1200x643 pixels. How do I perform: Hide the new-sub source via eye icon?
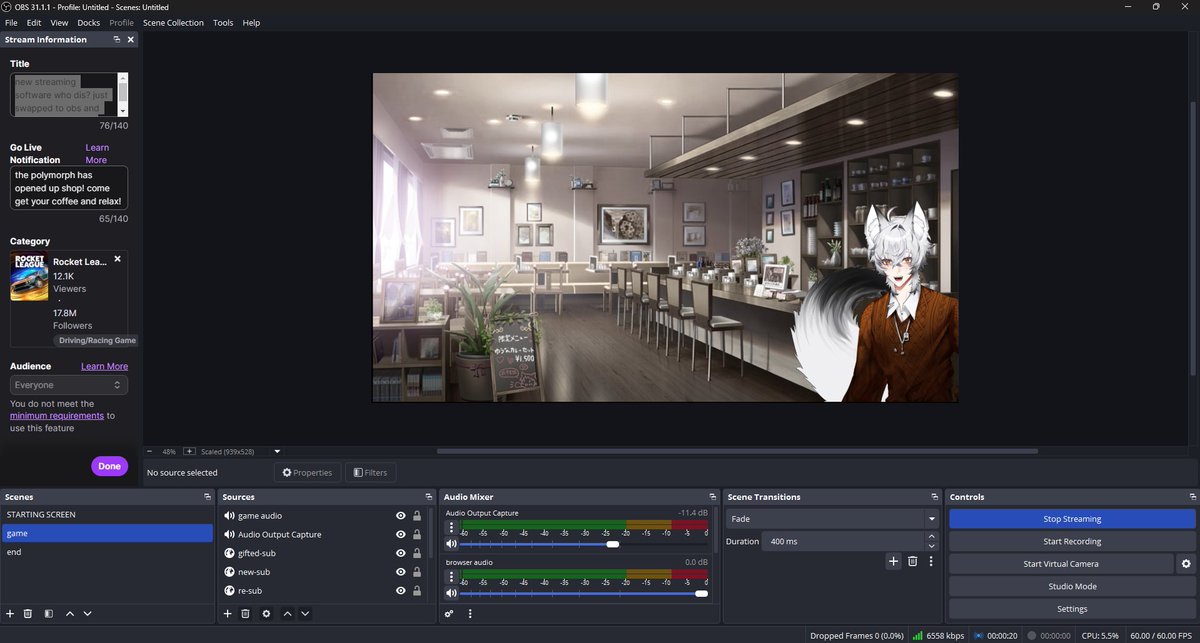coord(400,572)
